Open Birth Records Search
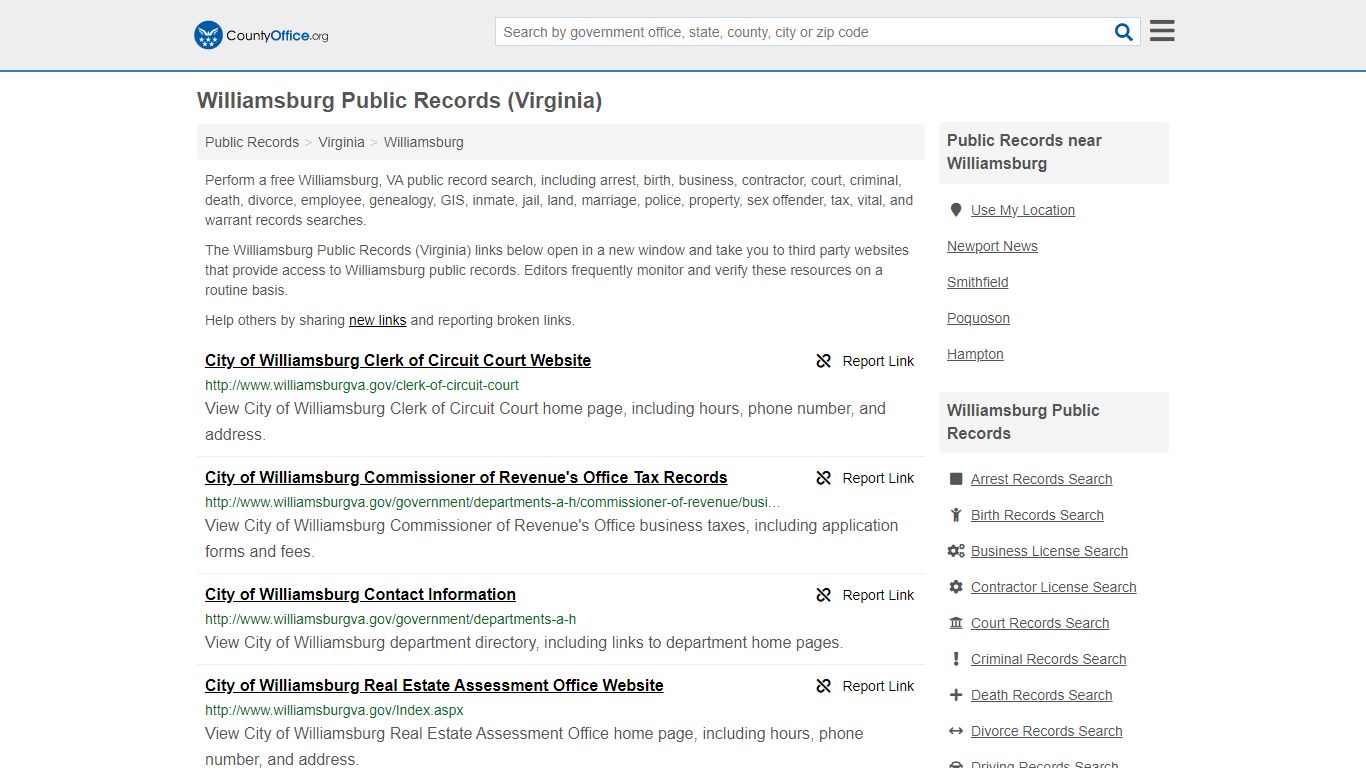The width and height of the screenshot is (1366, 768). coord(1037,515)
